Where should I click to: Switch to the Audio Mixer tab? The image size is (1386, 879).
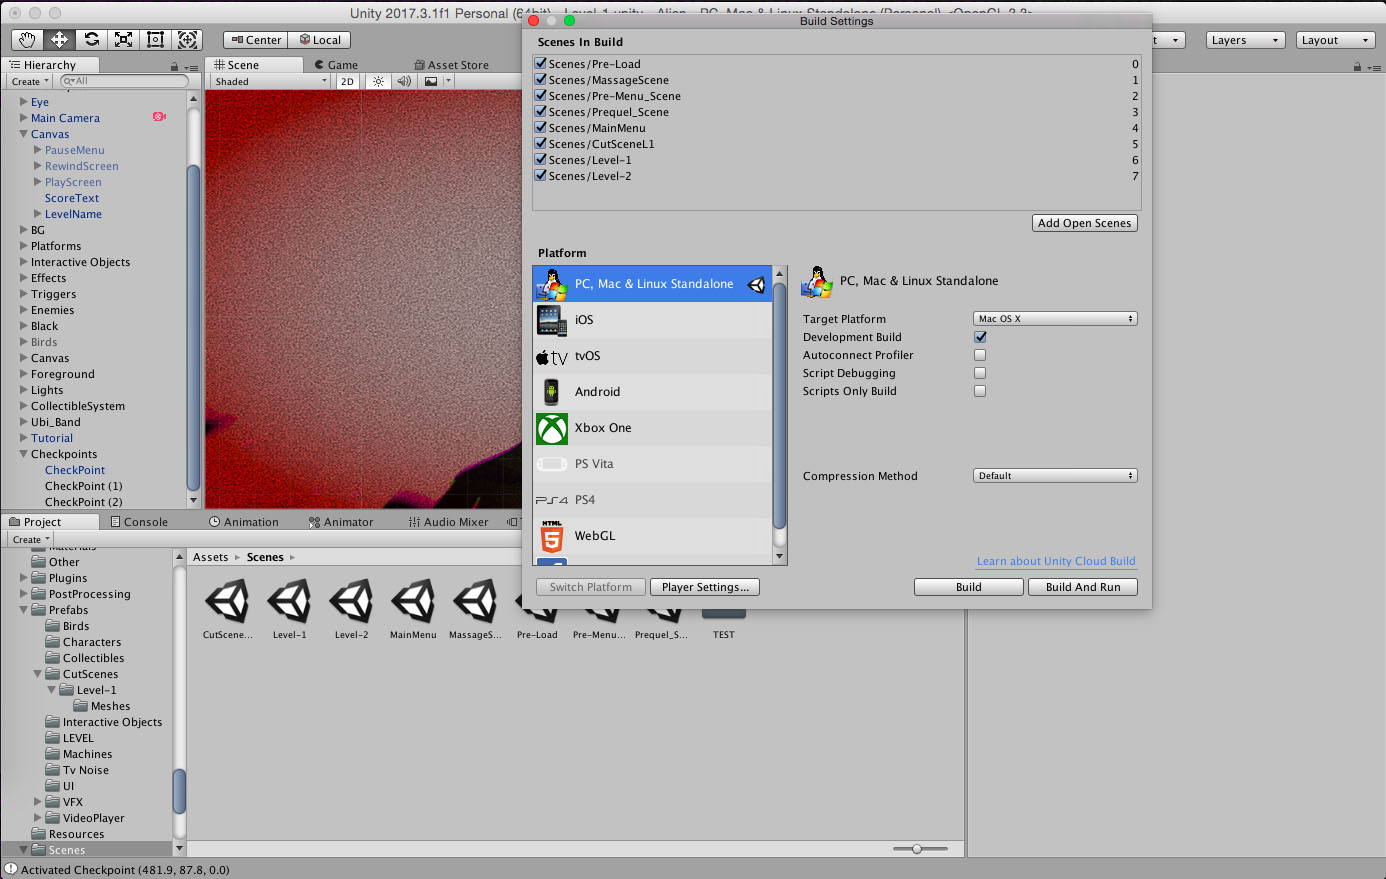[x=448, y=522]
